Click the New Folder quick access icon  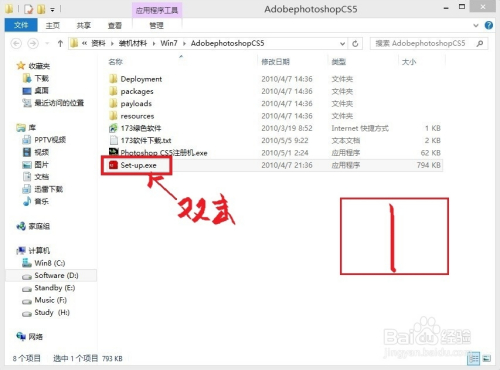click(x=41, y=9)
